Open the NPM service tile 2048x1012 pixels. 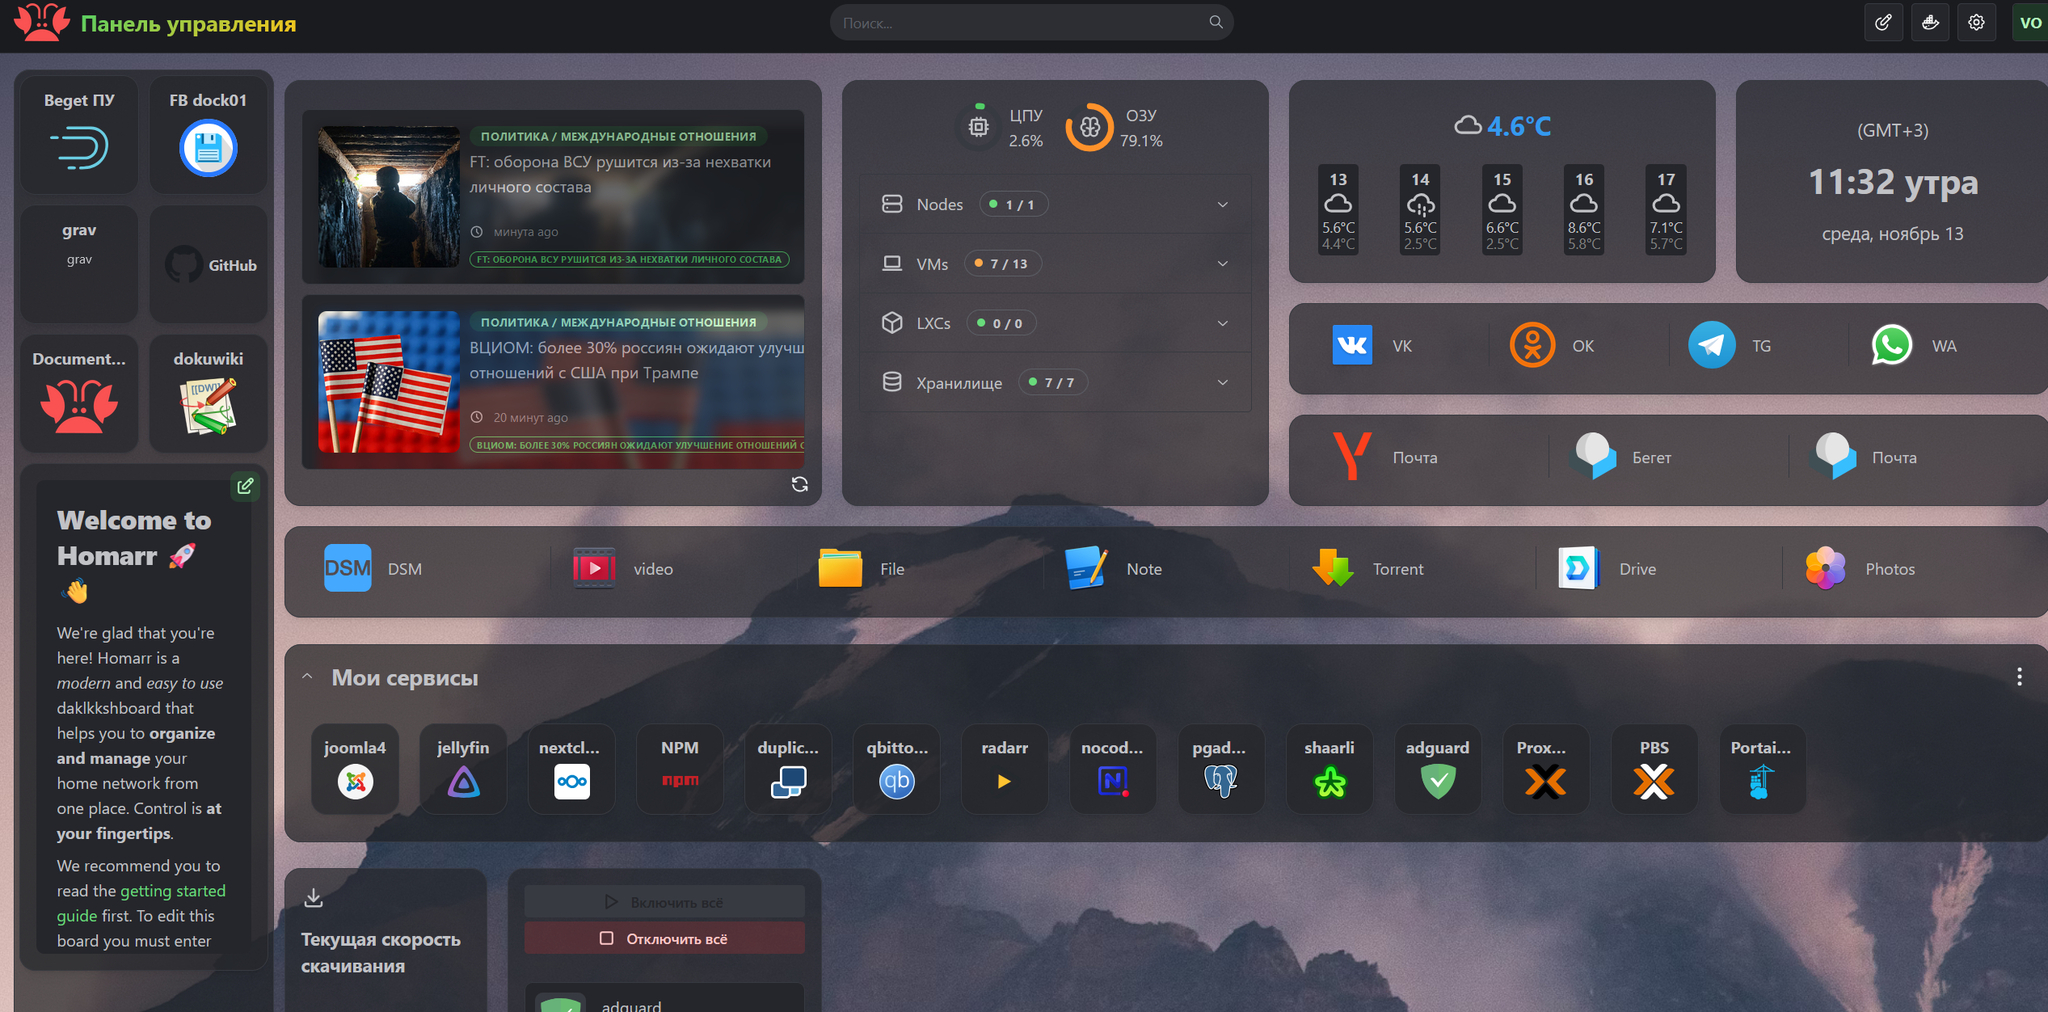pyautogui.click(x=680, y=769)
